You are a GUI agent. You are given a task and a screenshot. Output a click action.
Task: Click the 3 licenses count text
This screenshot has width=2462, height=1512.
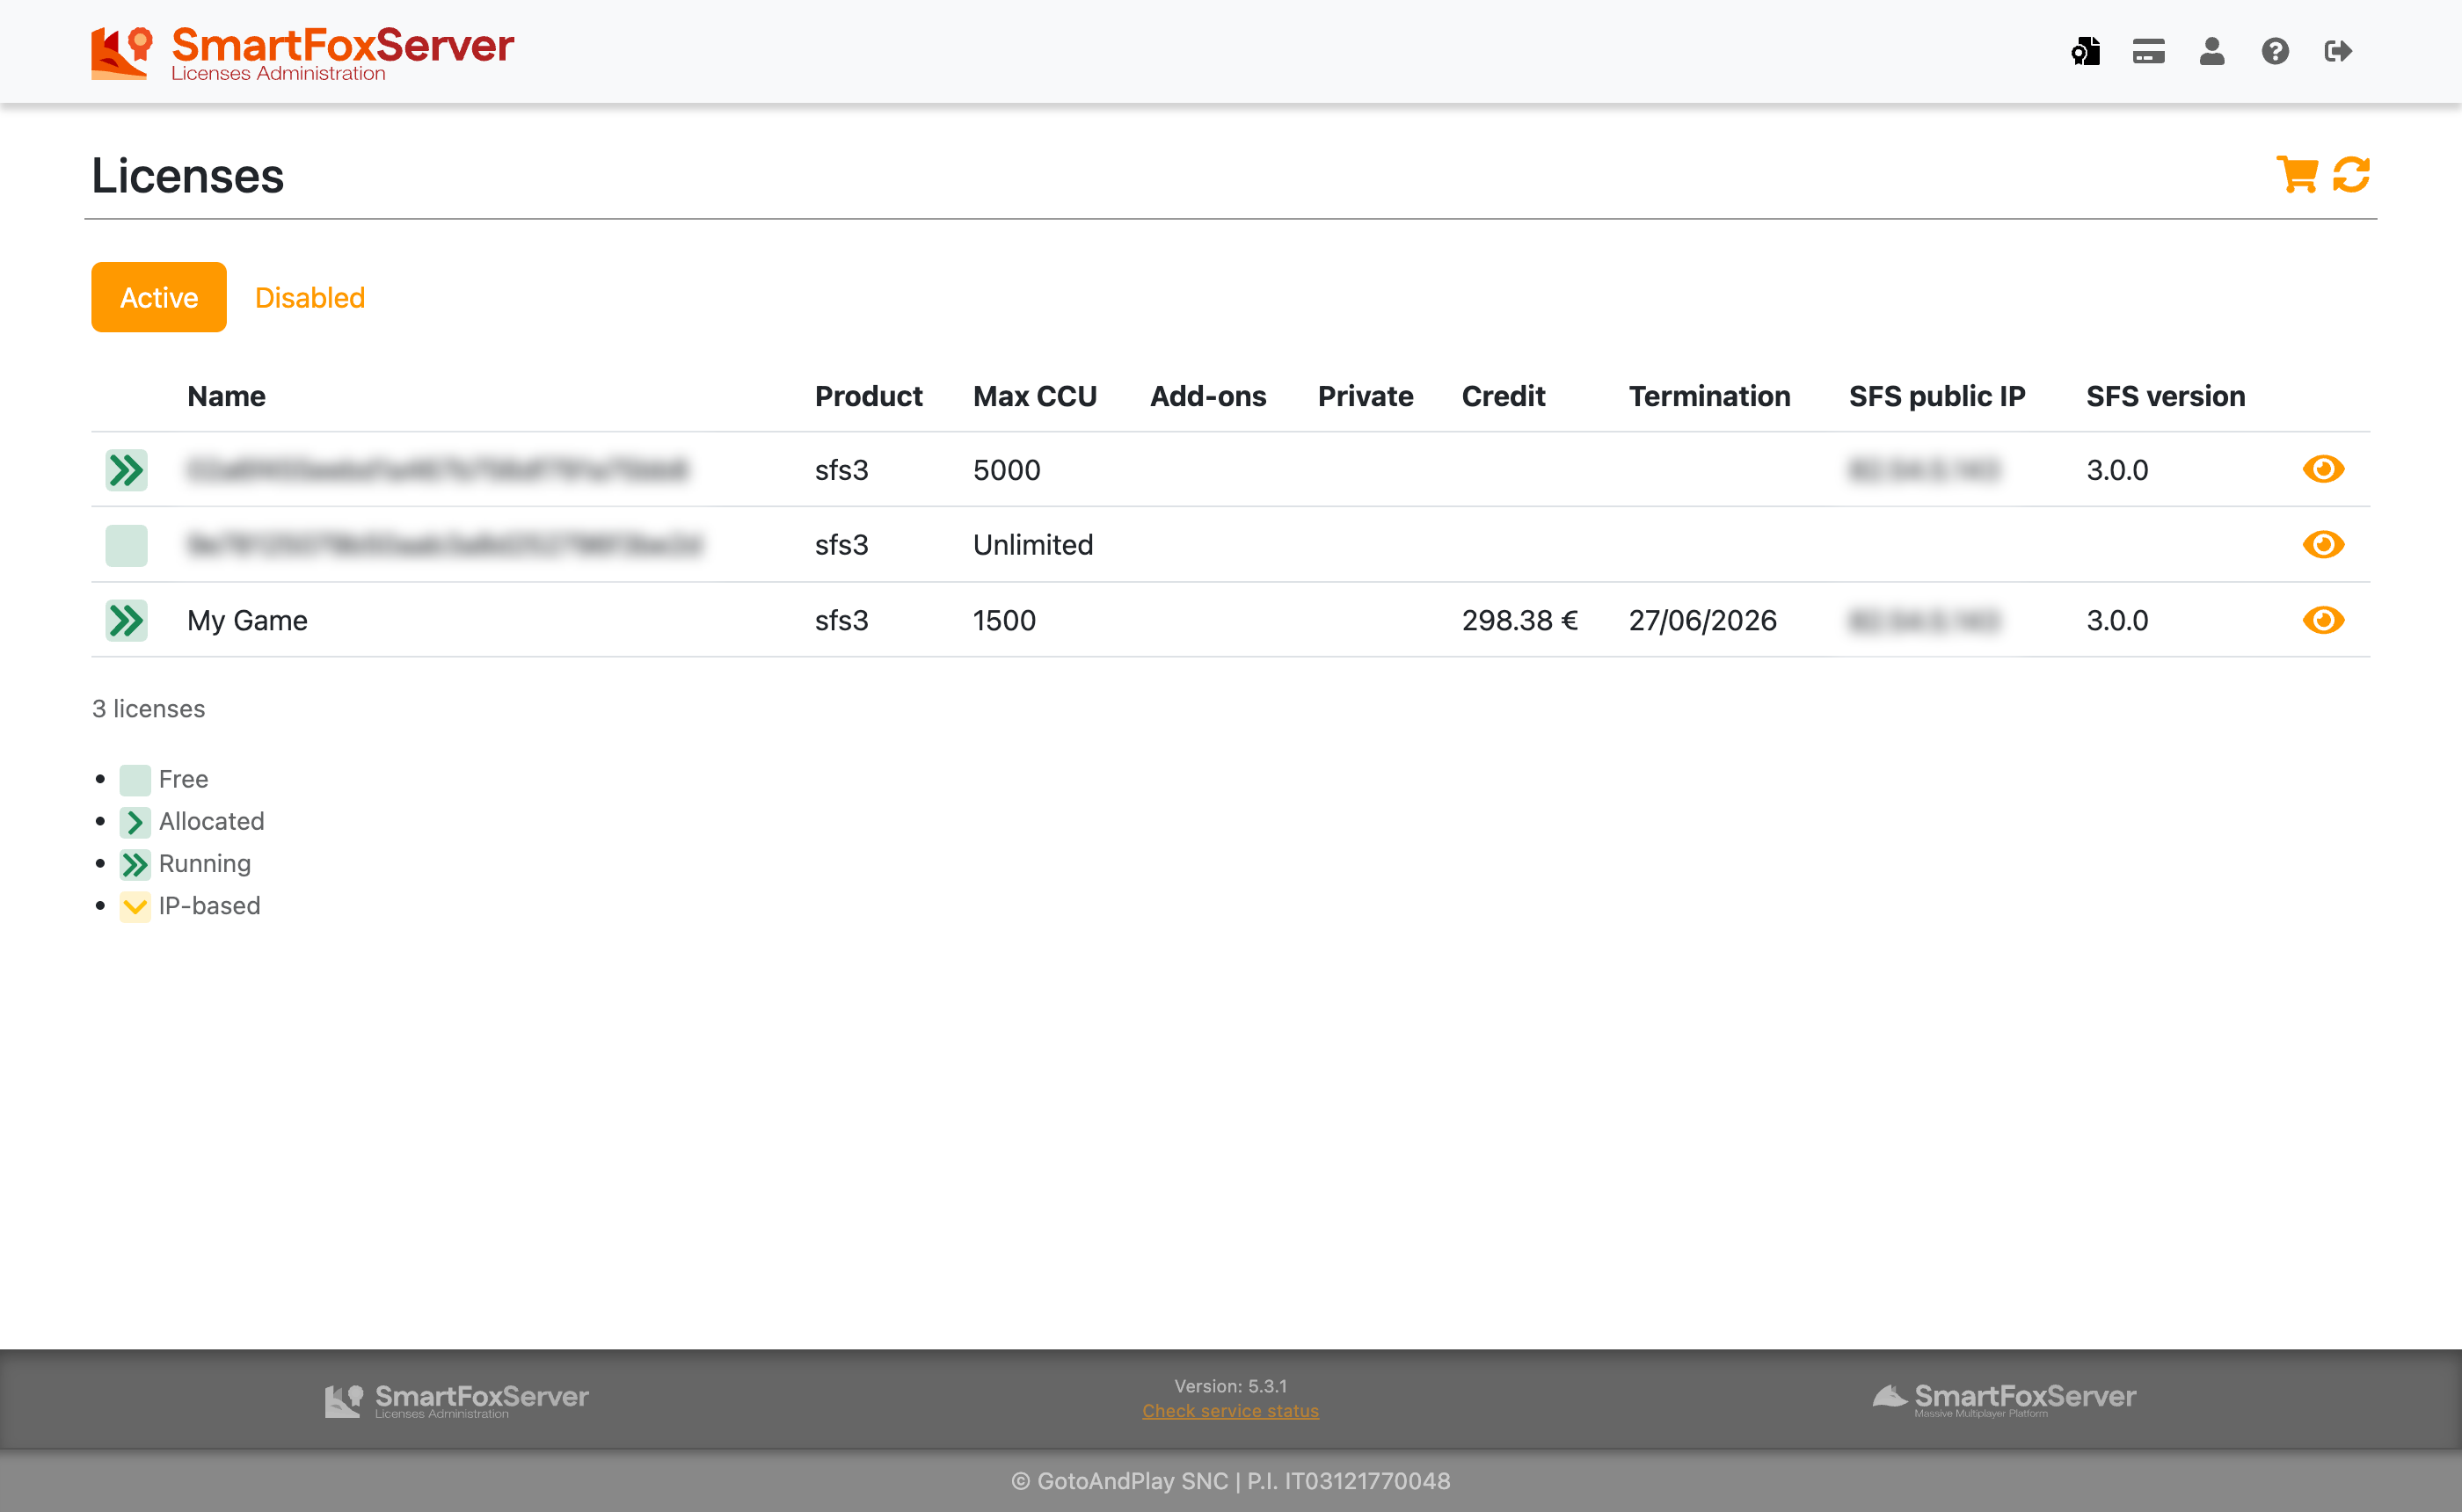[x=148, y=709]
